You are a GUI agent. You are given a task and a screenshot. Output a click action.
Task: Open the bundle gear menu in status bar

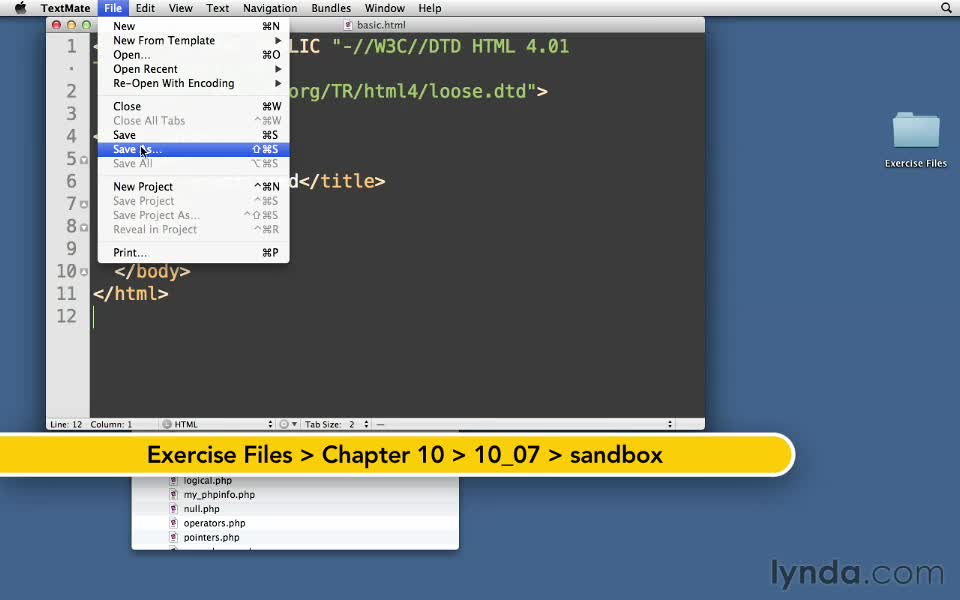(x=288, y=424)
